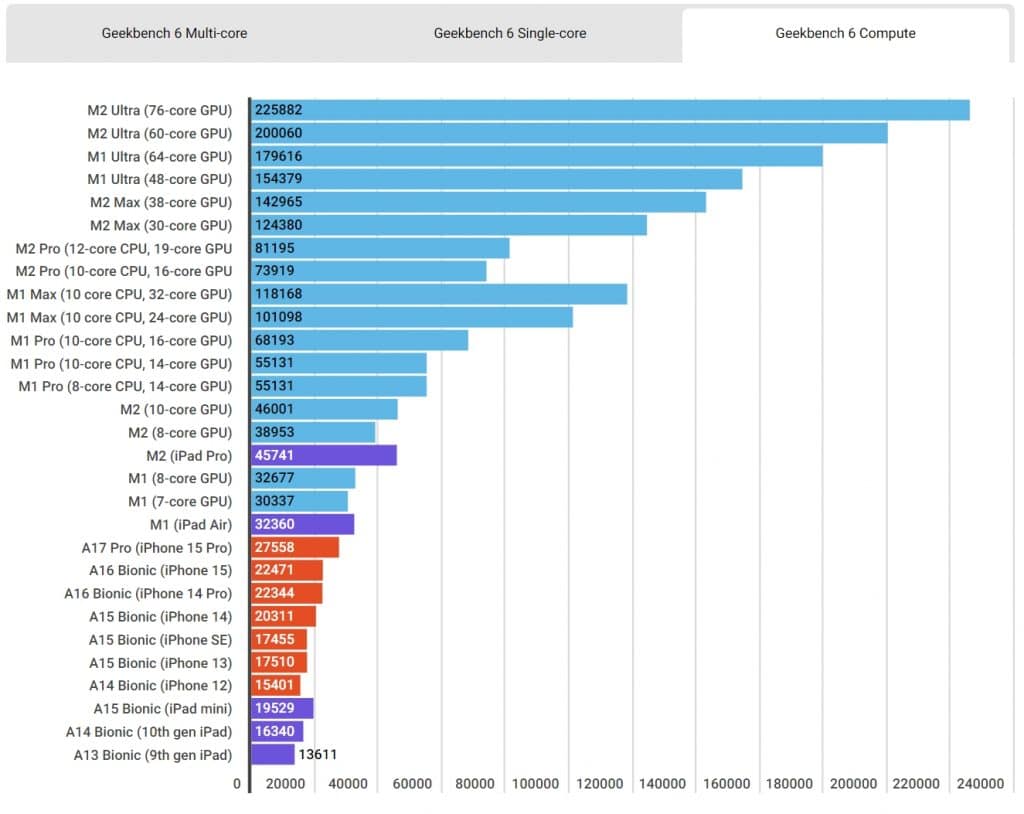
Task: Click the M2 (10-core GPU) bar
Action: (x=324, y=410)
